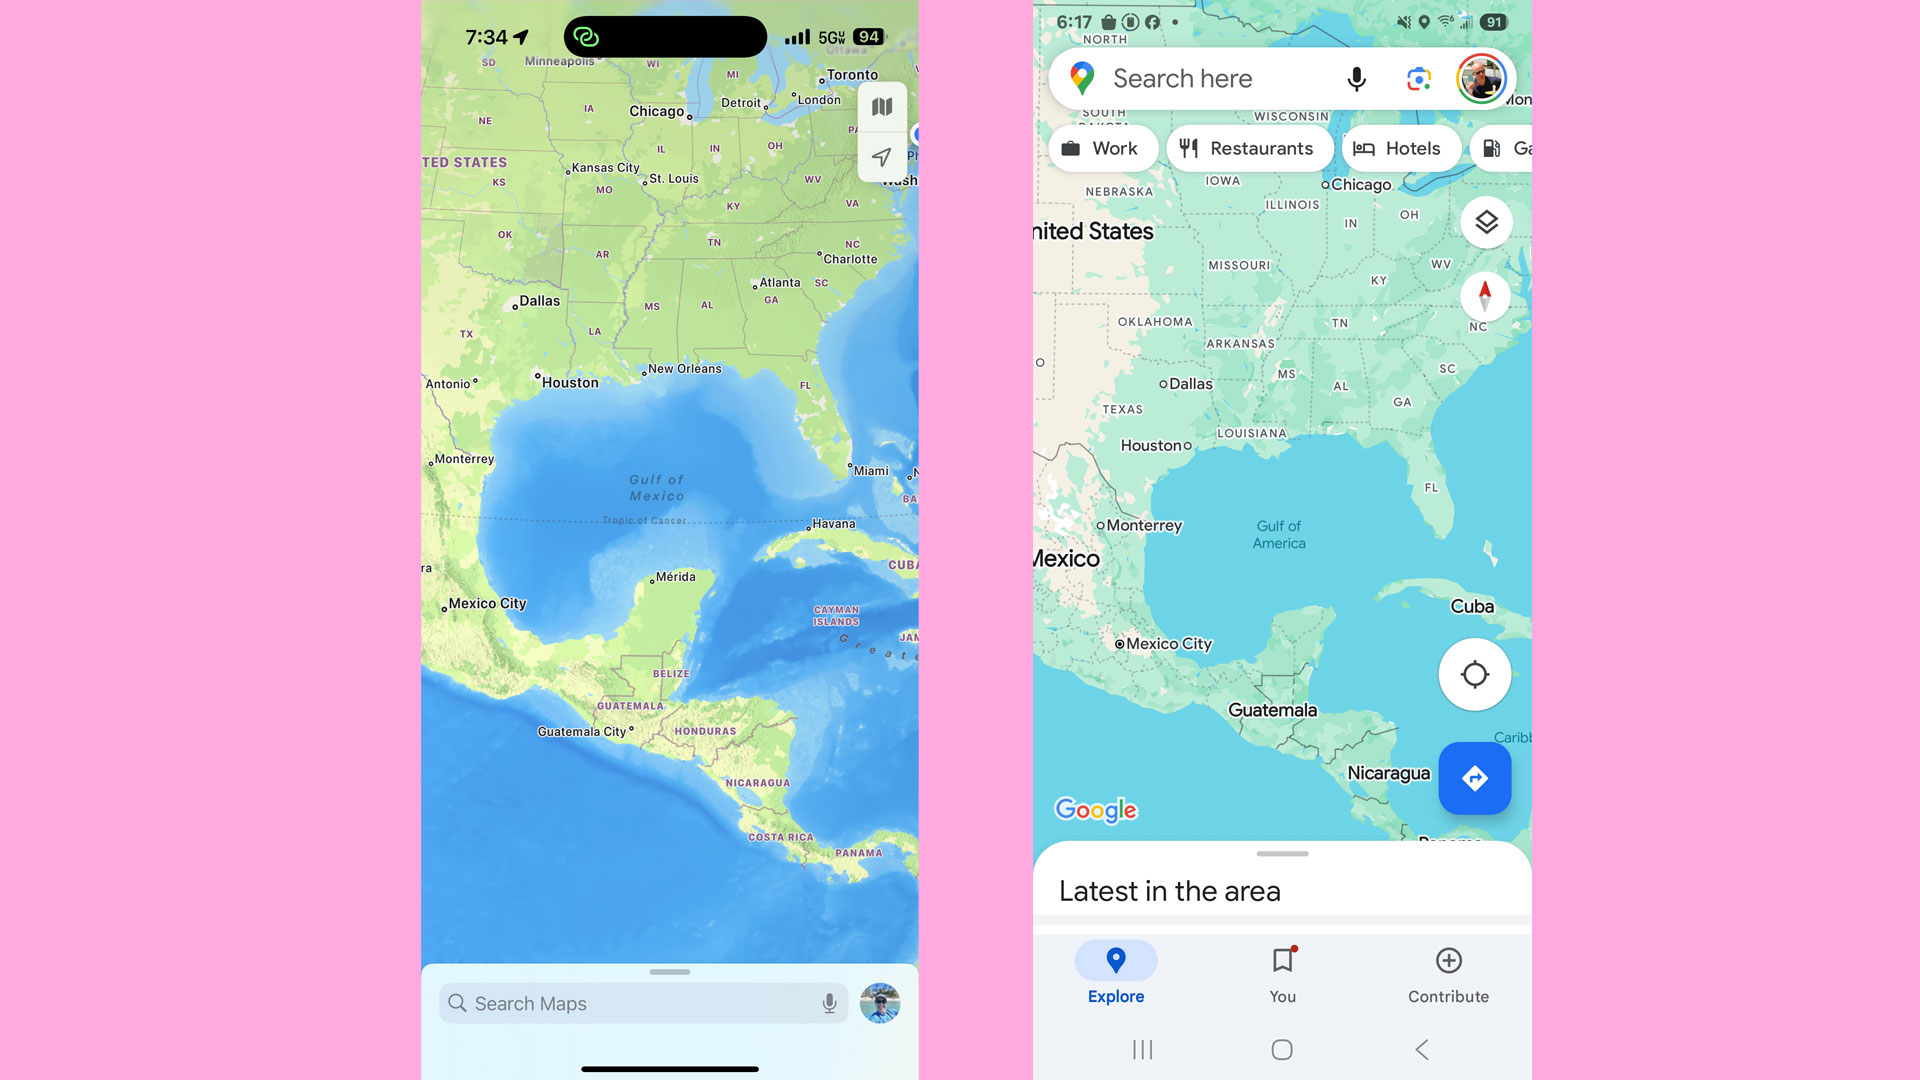Tap the Contribute button in Google Maps
The height and width of the screenshot is (1080, 1920).
tap(1448, 973)
